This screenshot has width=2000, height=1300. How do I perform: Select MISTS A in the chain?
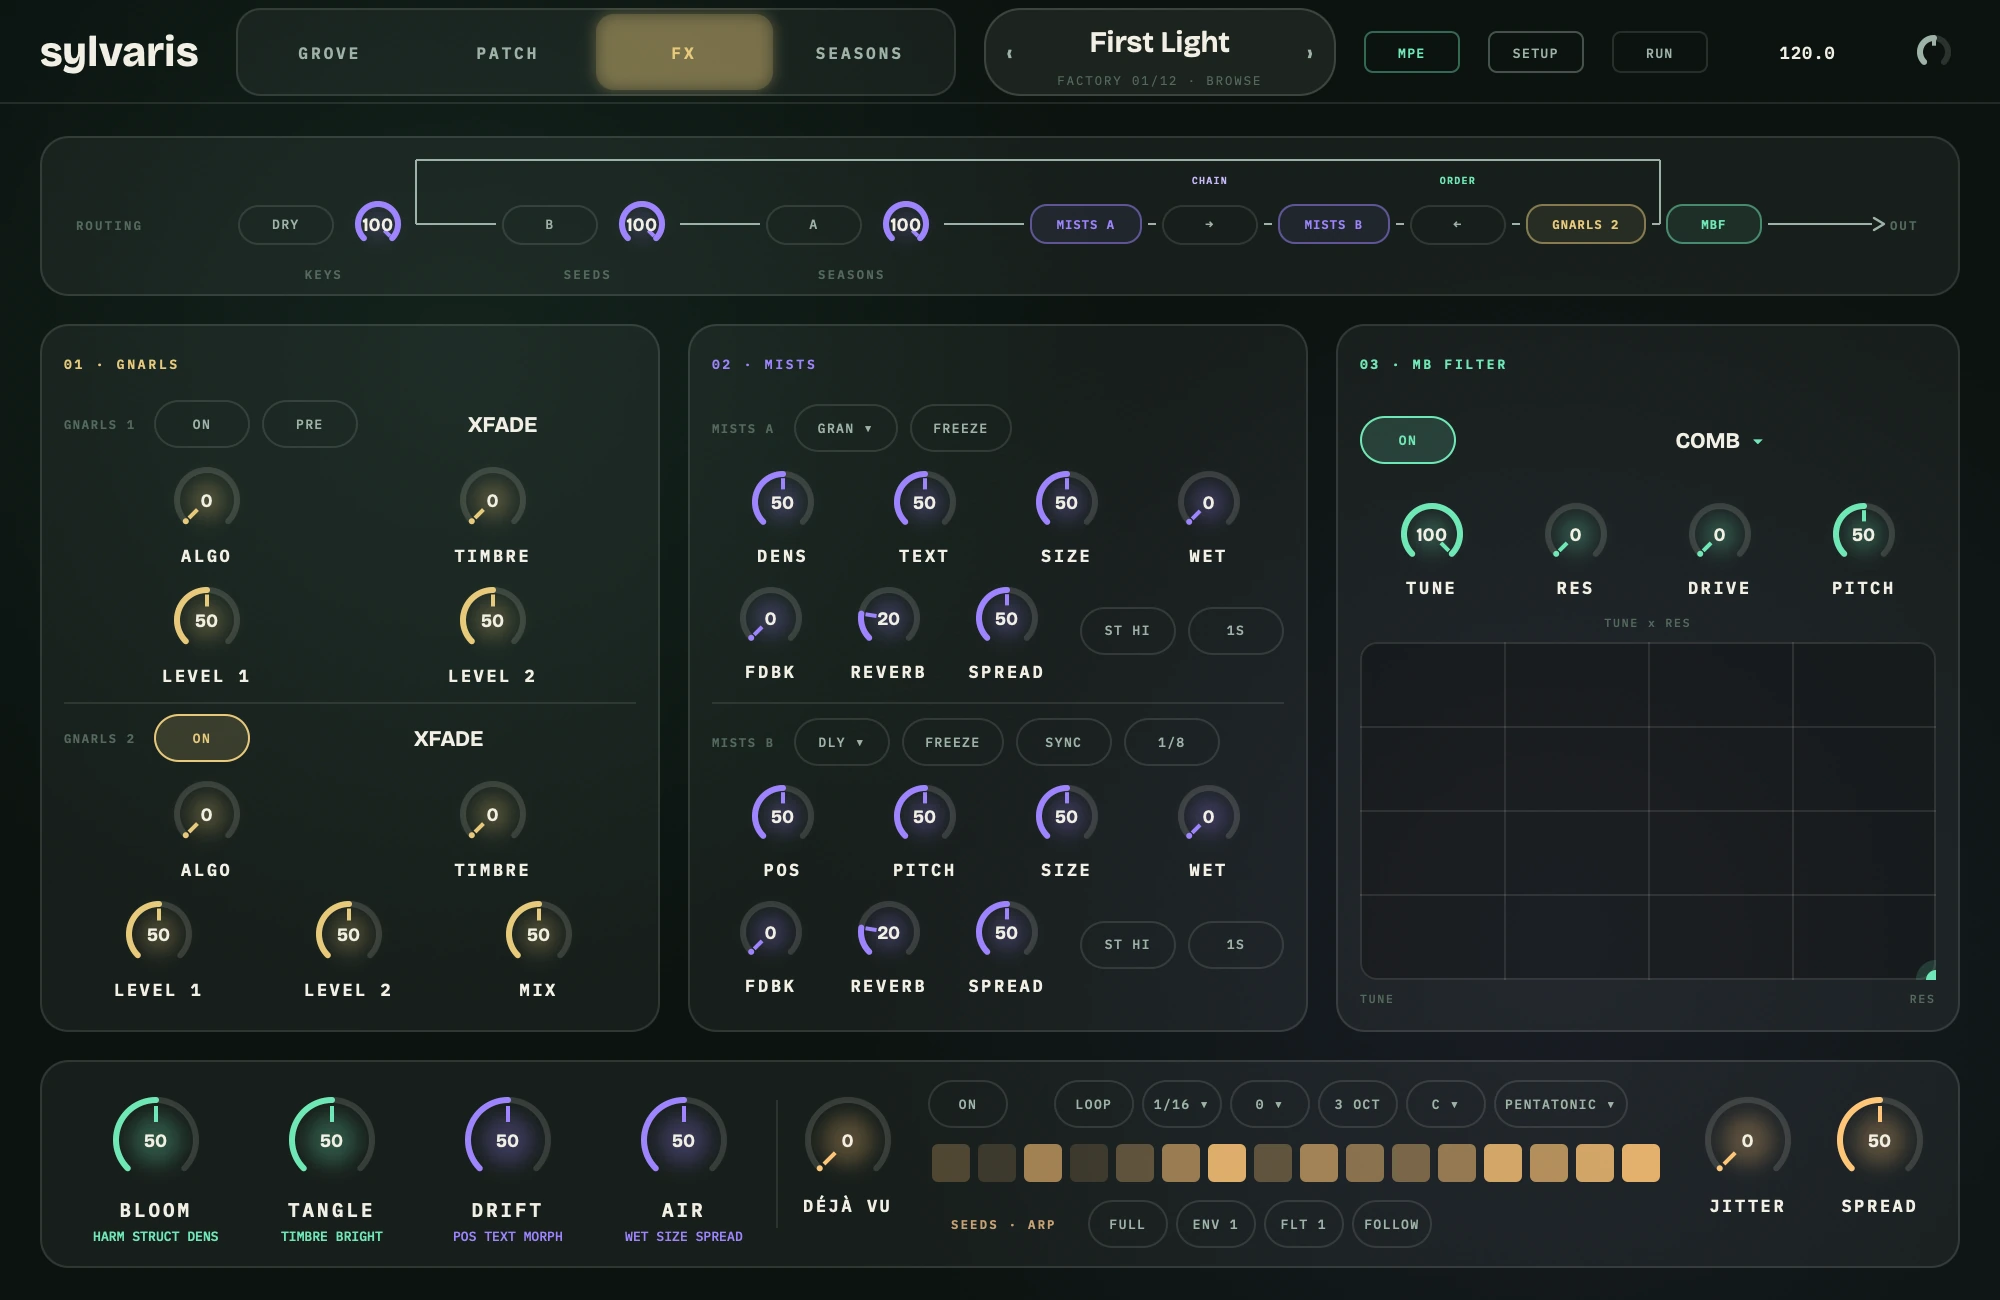1086,224
